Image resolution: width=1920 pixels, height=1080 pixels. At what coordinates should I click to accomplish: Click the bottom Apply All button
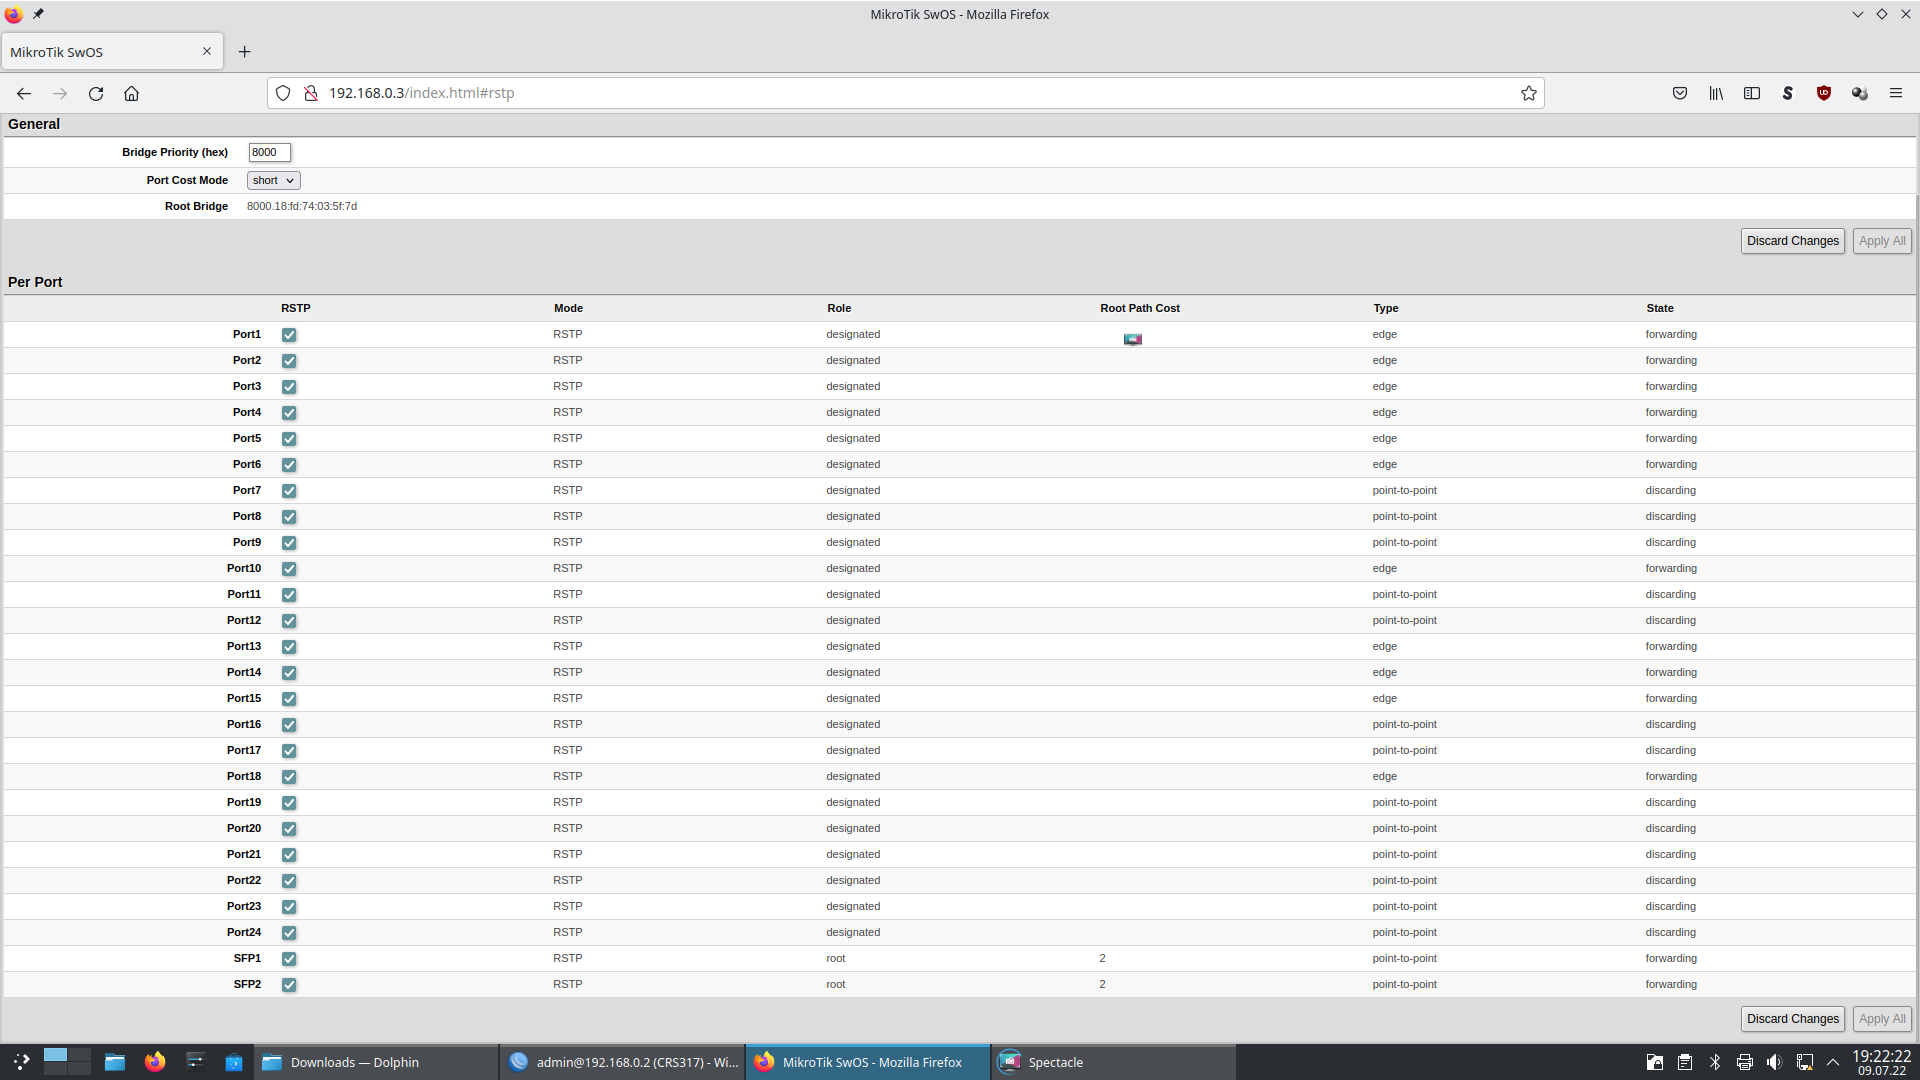click(x=1881, y=1019)
